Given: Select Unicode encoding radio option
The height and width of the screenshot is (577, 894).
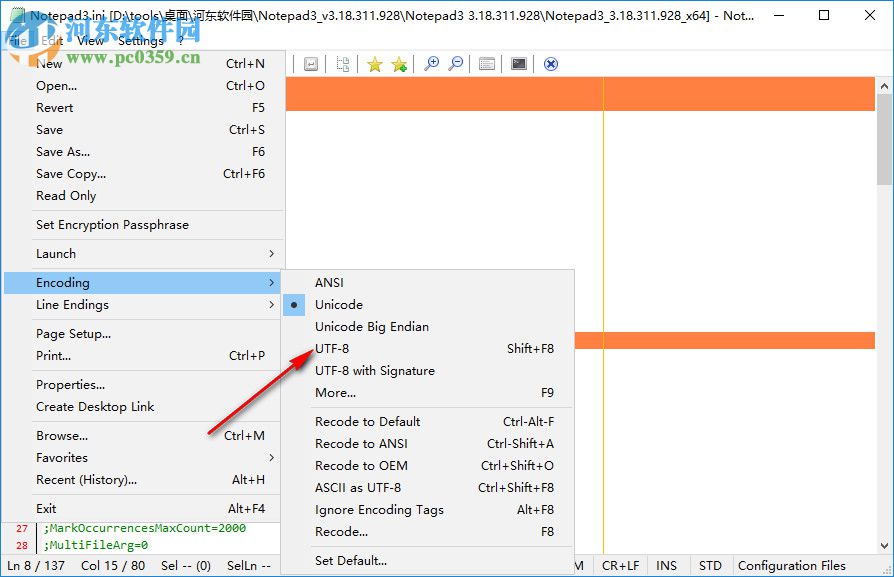Looking at the screenshot, I should point(428,304).
